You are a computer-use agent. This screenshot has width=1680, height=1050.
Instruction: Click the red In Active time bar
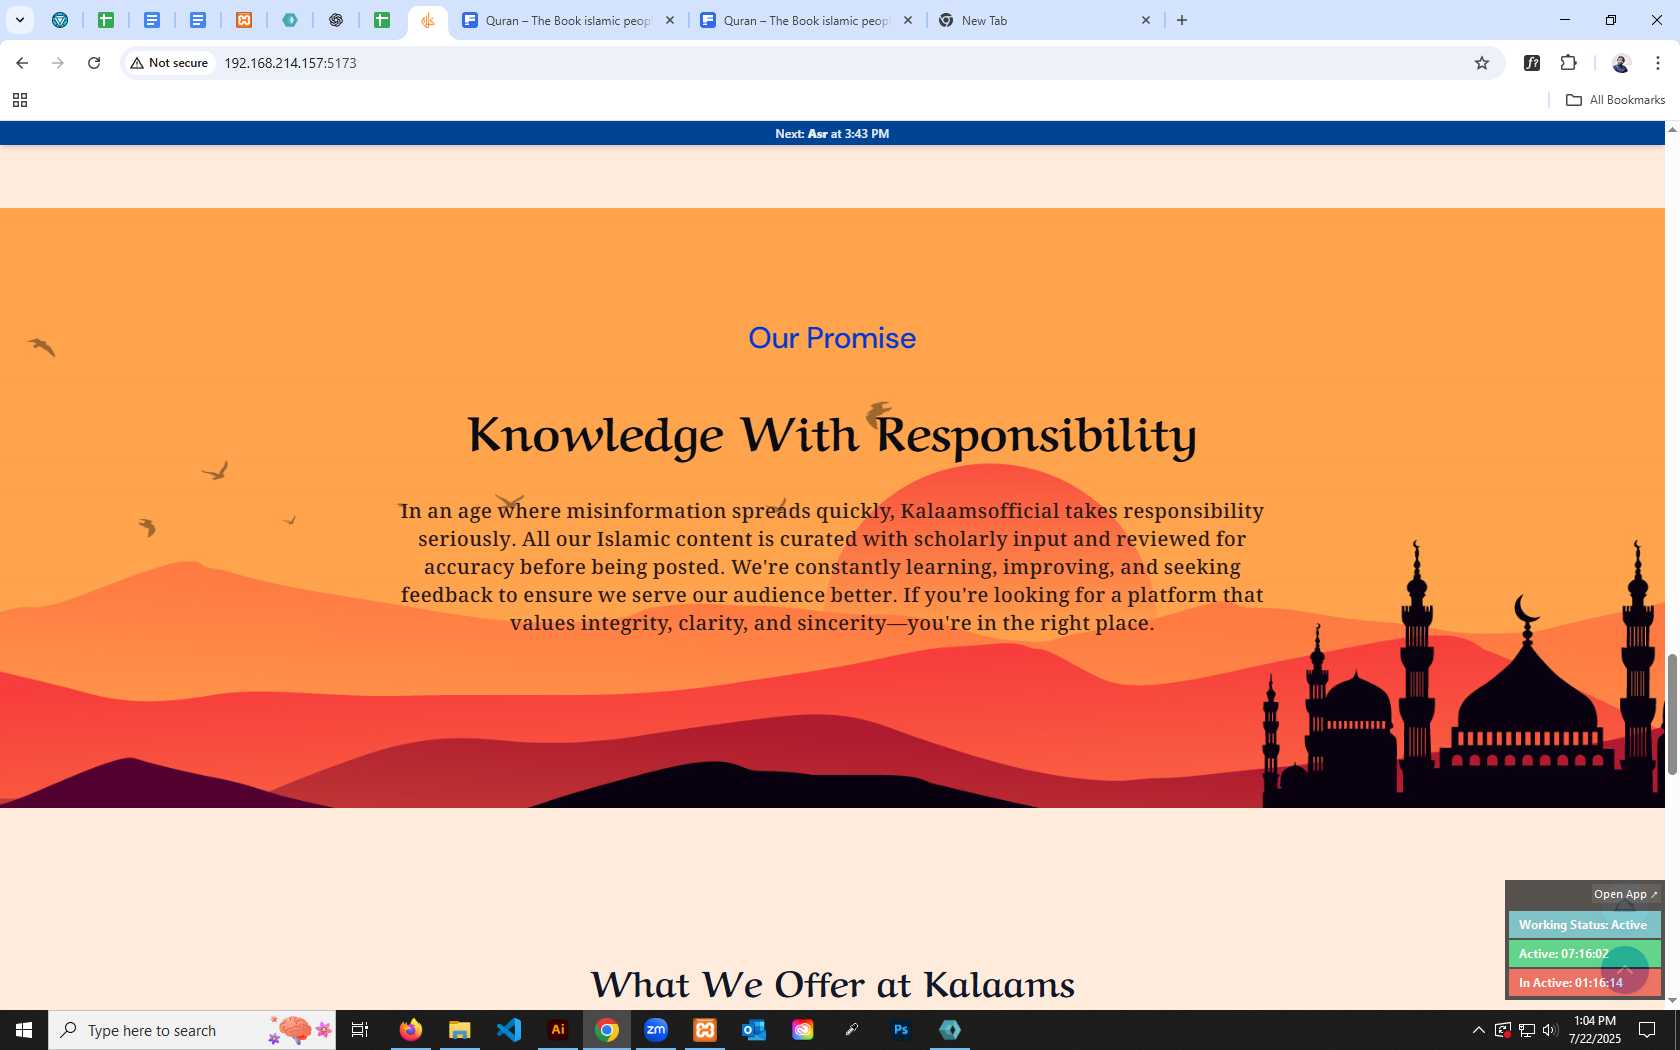tap(1584, 983)
